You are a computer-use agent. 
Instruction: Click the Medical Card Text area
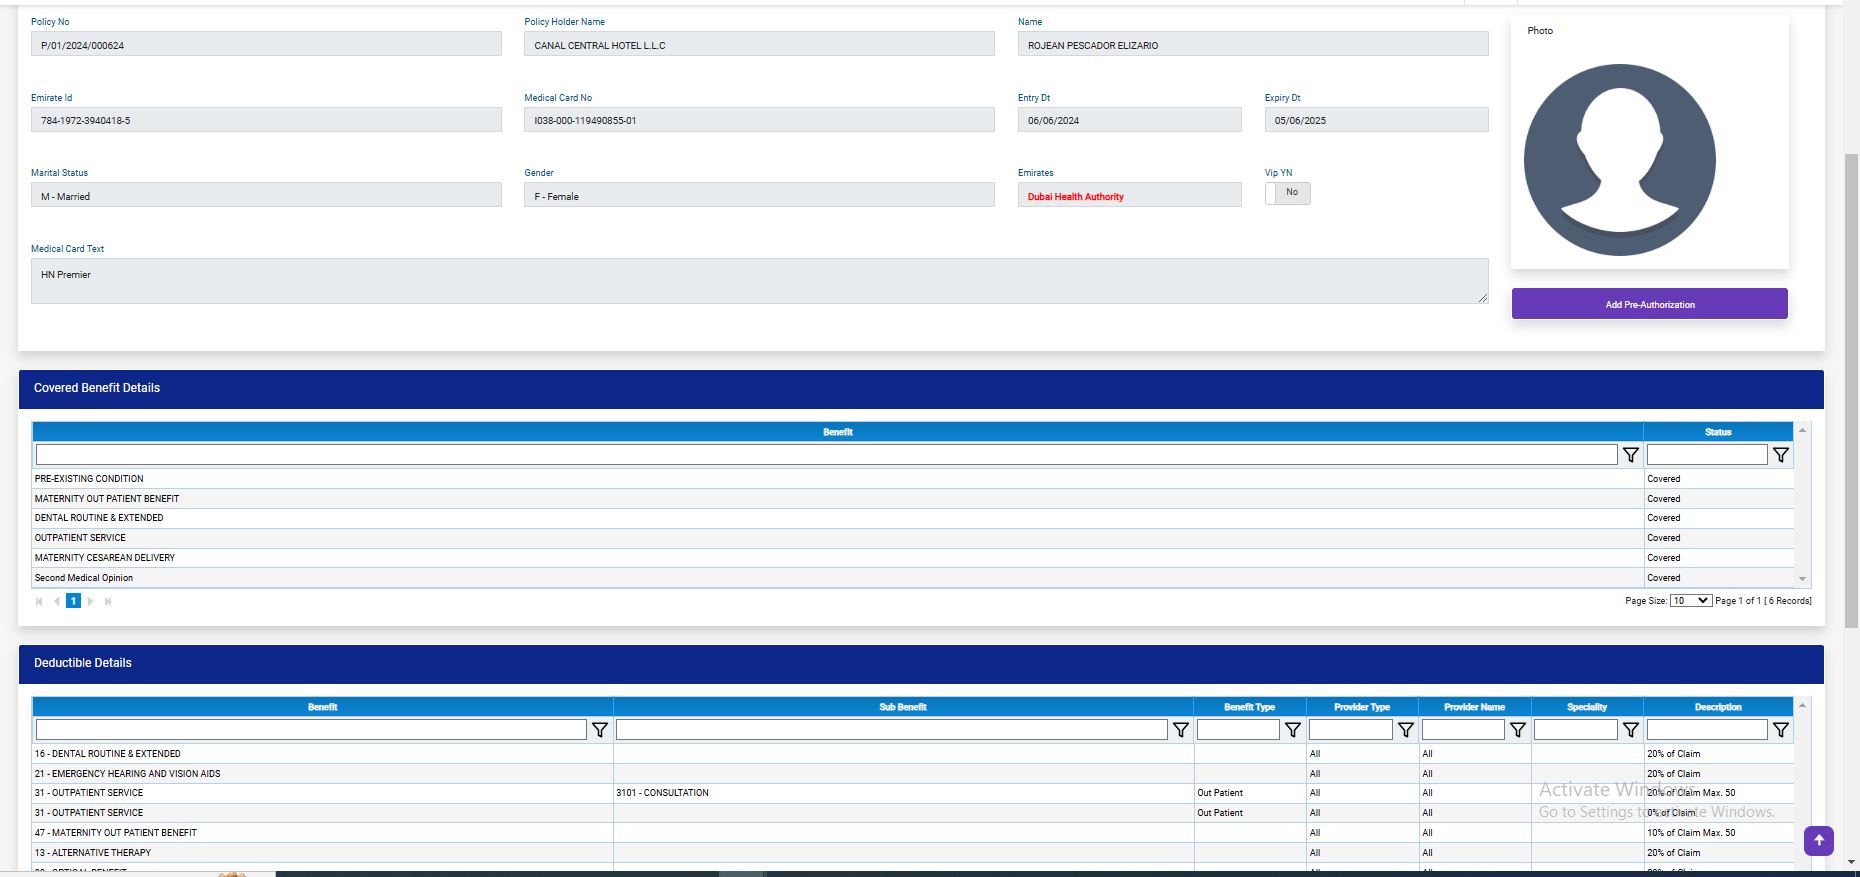pyautogui.click(x=759, y=281)
